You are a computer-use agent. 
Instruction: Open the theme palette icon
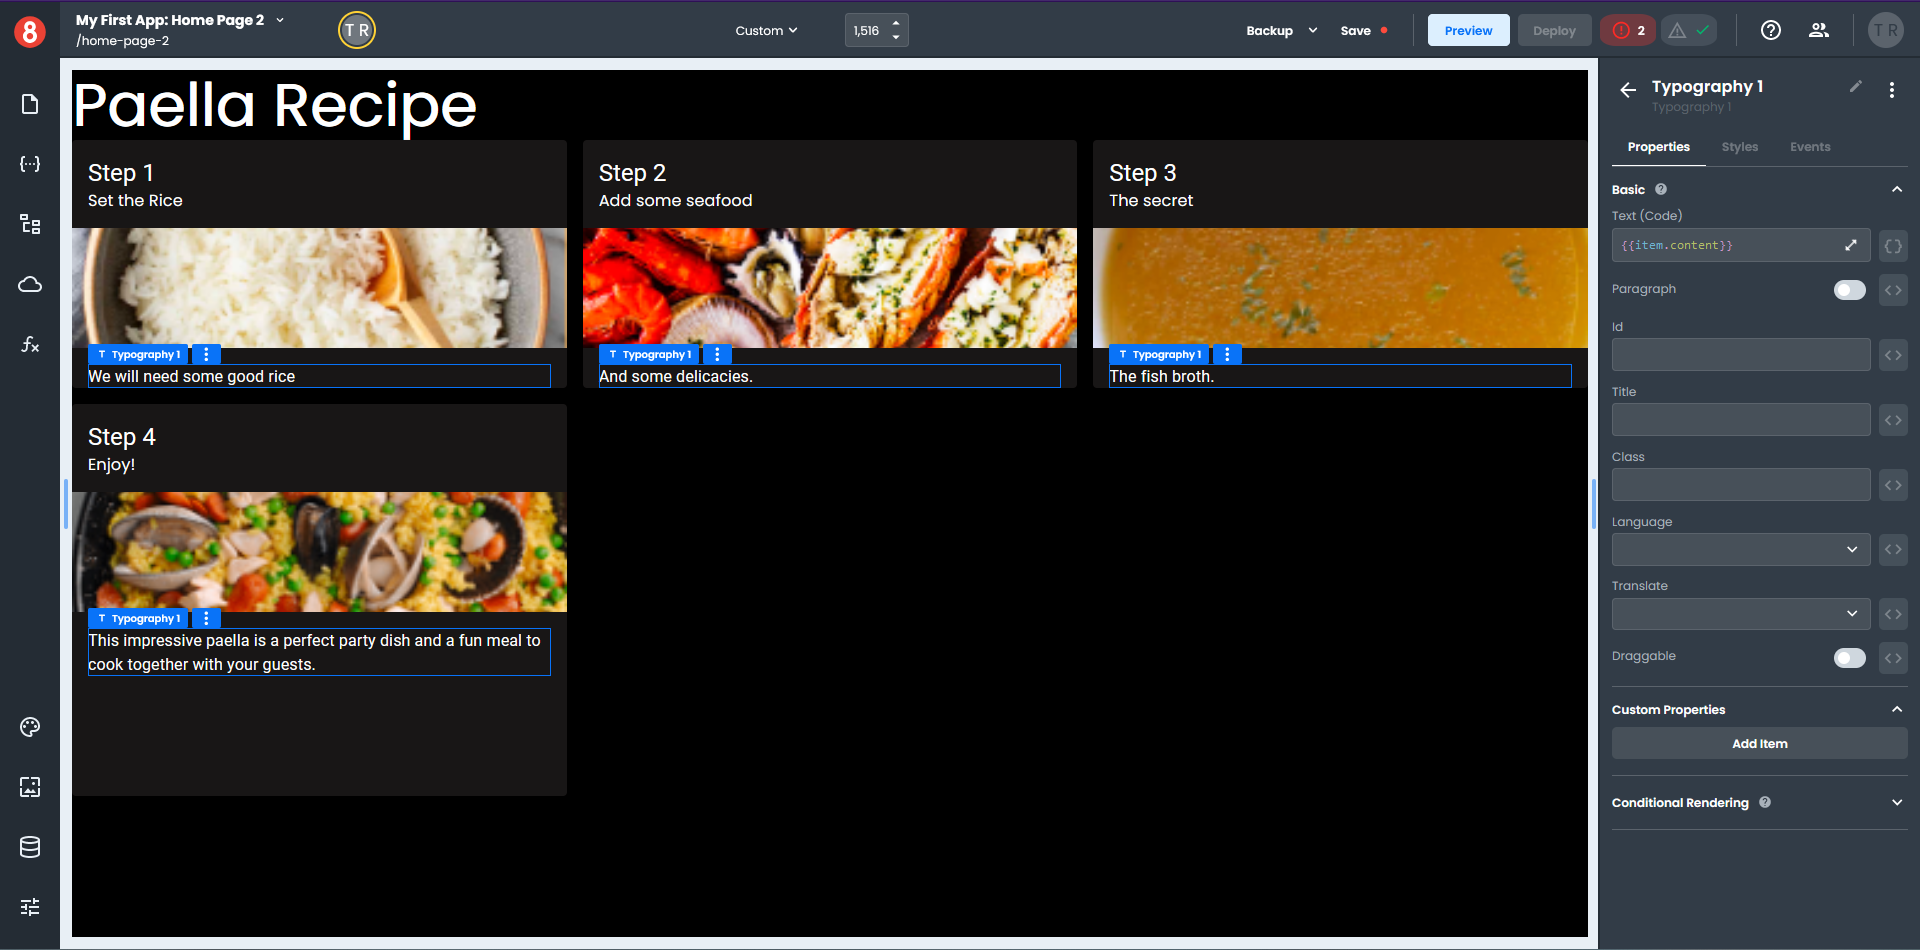click(x=30, y=727)
